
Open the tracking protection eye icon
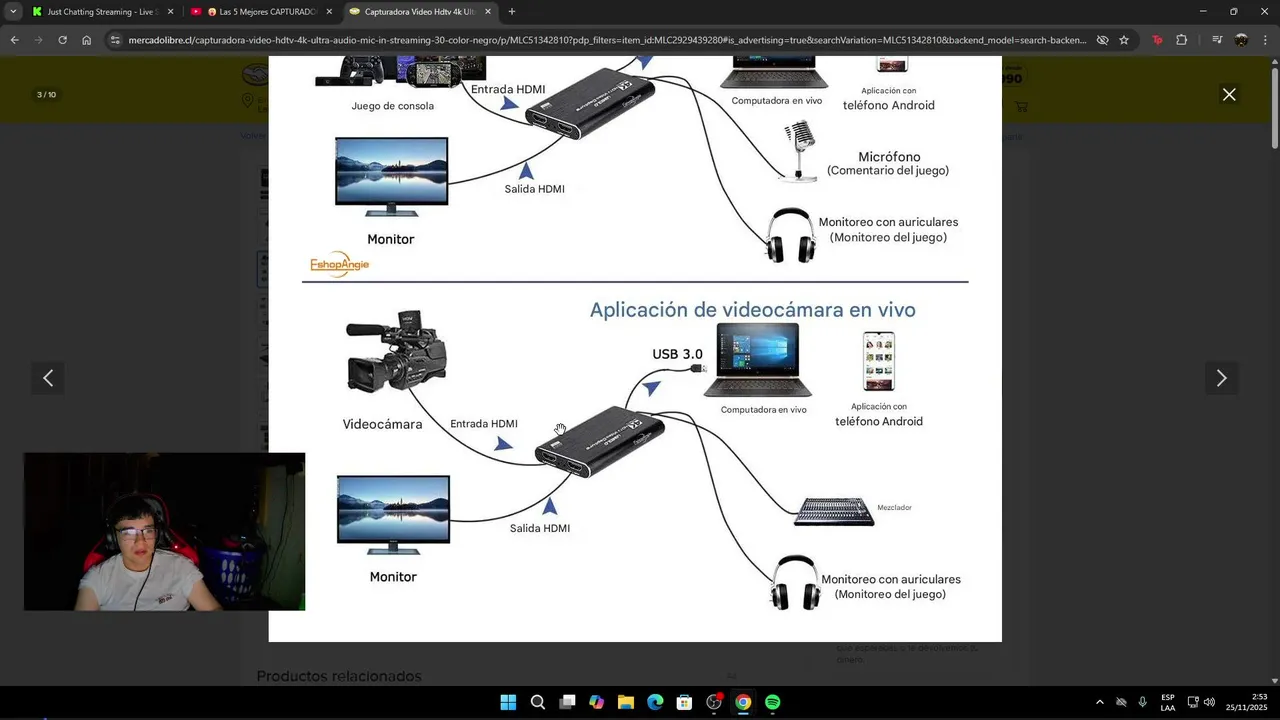coord(1102,40)
